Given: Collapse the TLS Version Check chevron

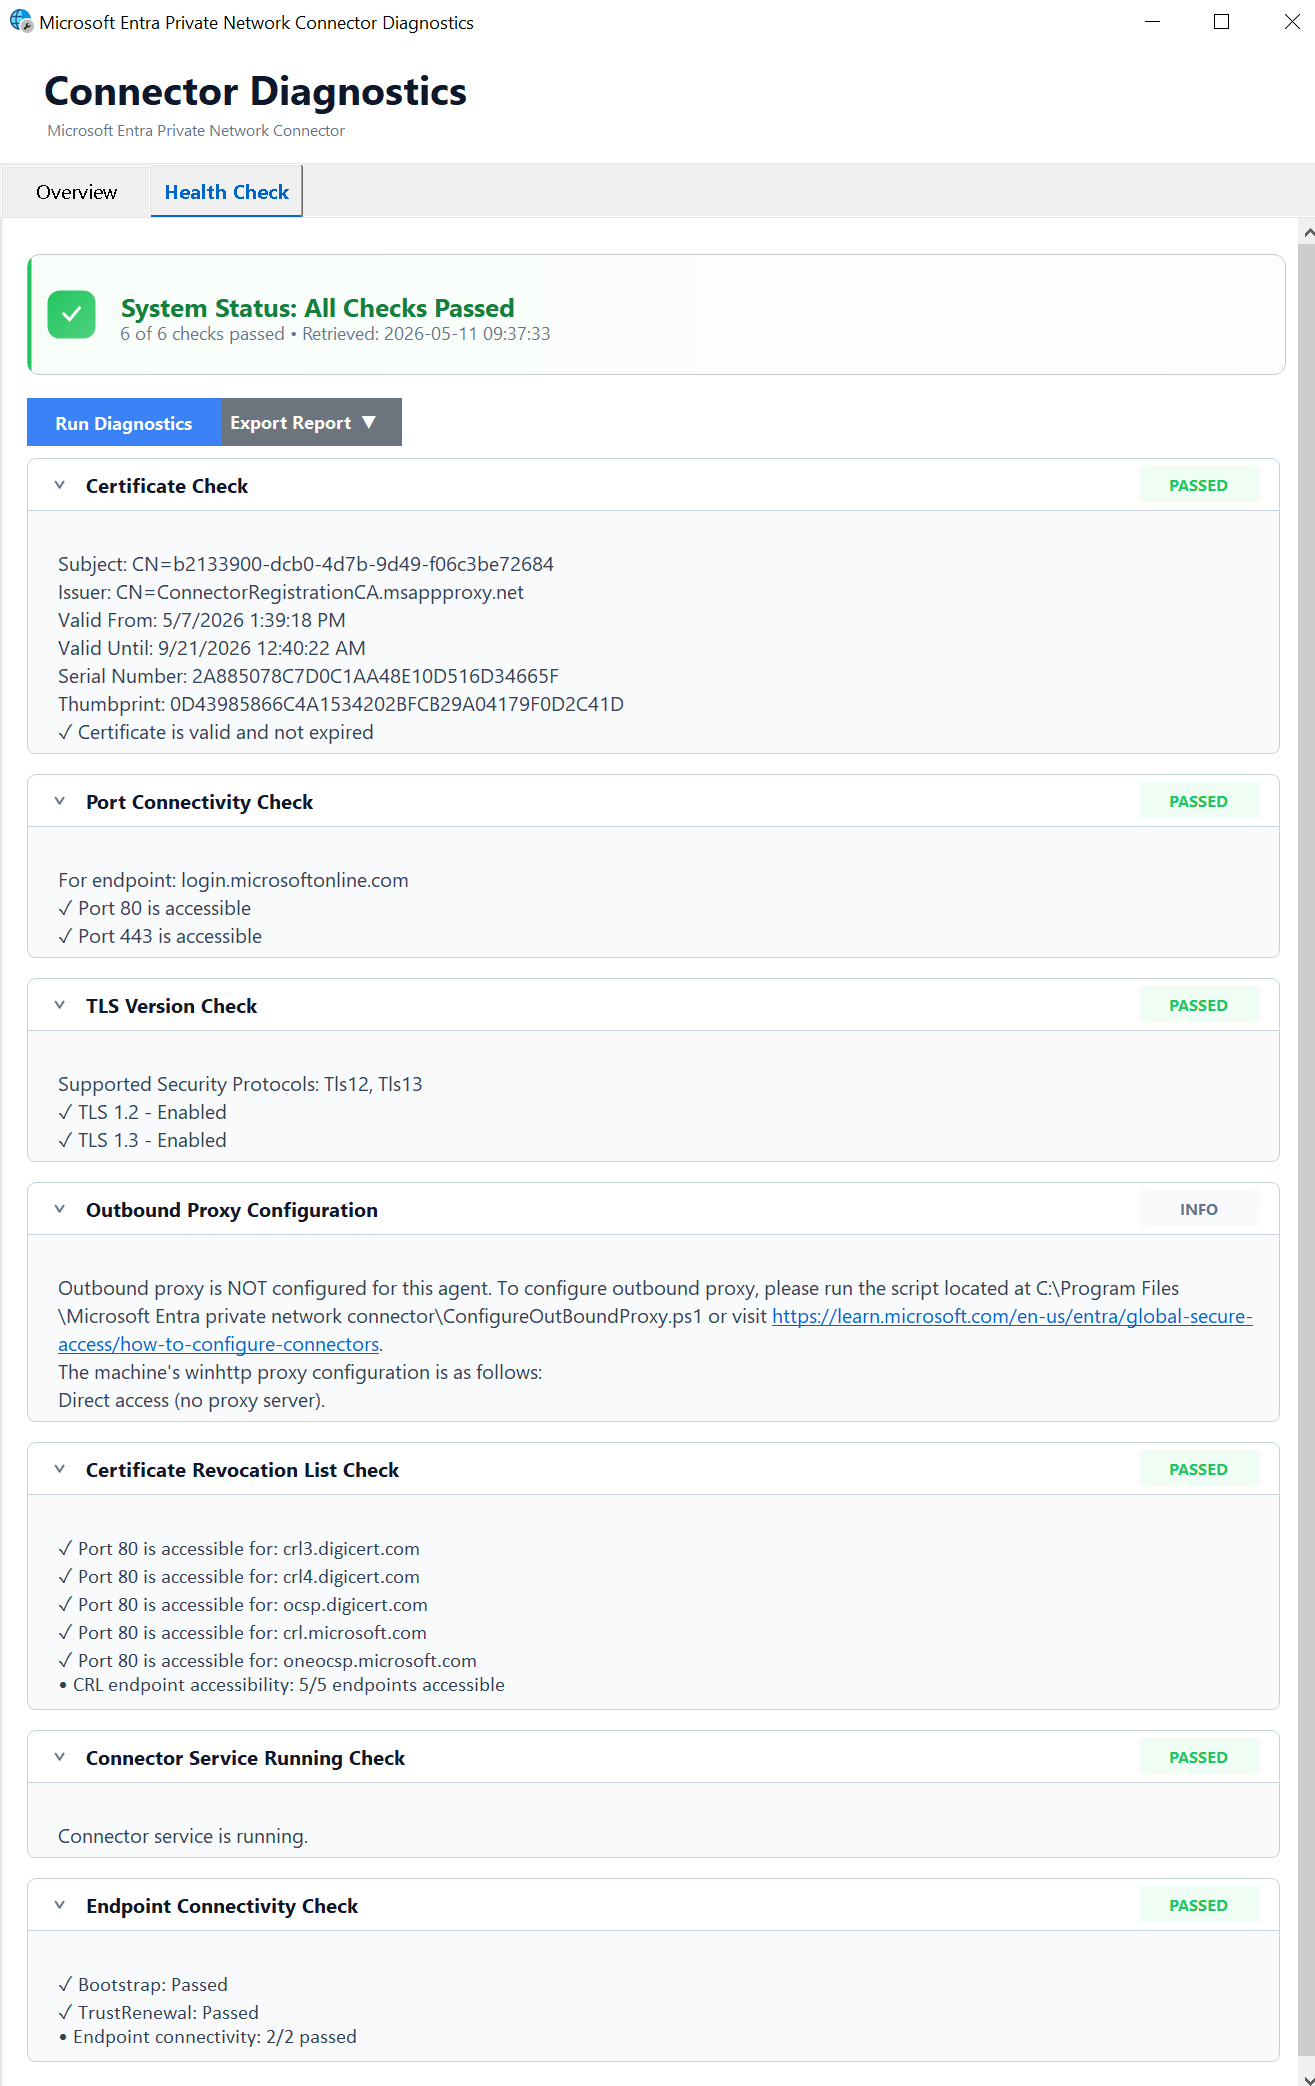Looking at the screenshot, I should click(x=60, y=1005).
